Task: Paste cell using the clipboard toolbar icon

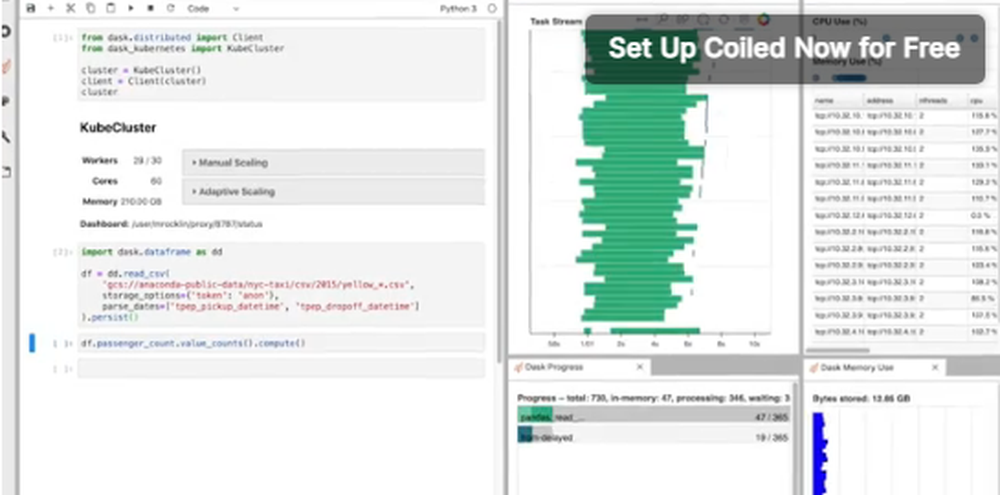Action: pyautogui.click(x=110, y=8)
